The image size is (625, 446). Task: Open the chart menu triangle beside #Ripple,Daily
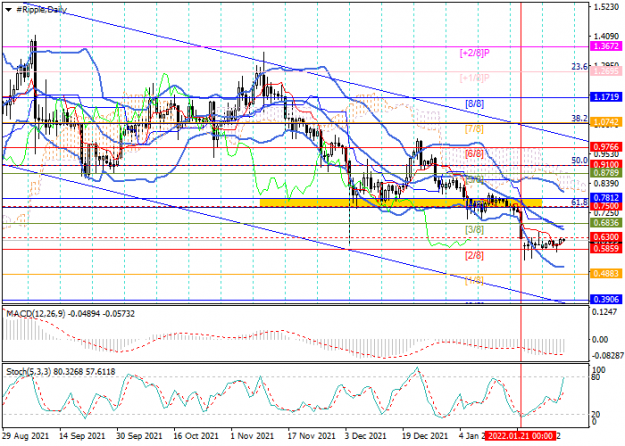pos(8,10)
